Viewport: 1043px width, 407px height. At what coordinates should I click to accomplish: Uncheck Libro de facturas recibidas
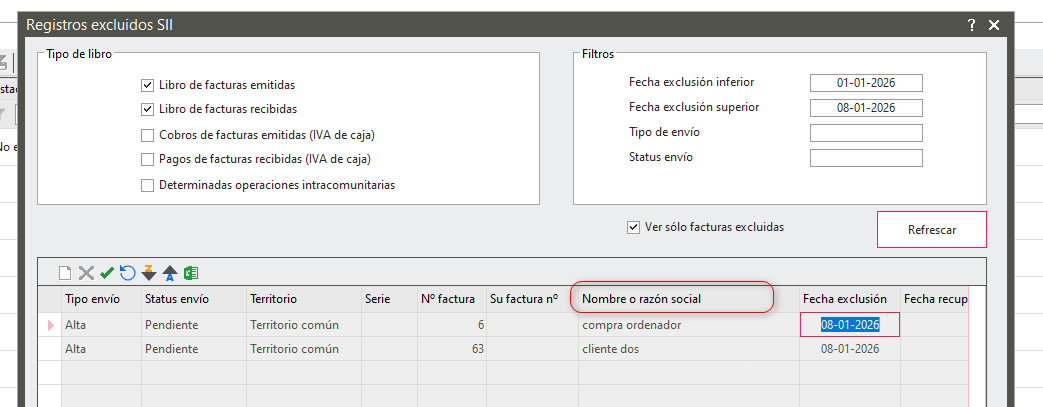148,109
